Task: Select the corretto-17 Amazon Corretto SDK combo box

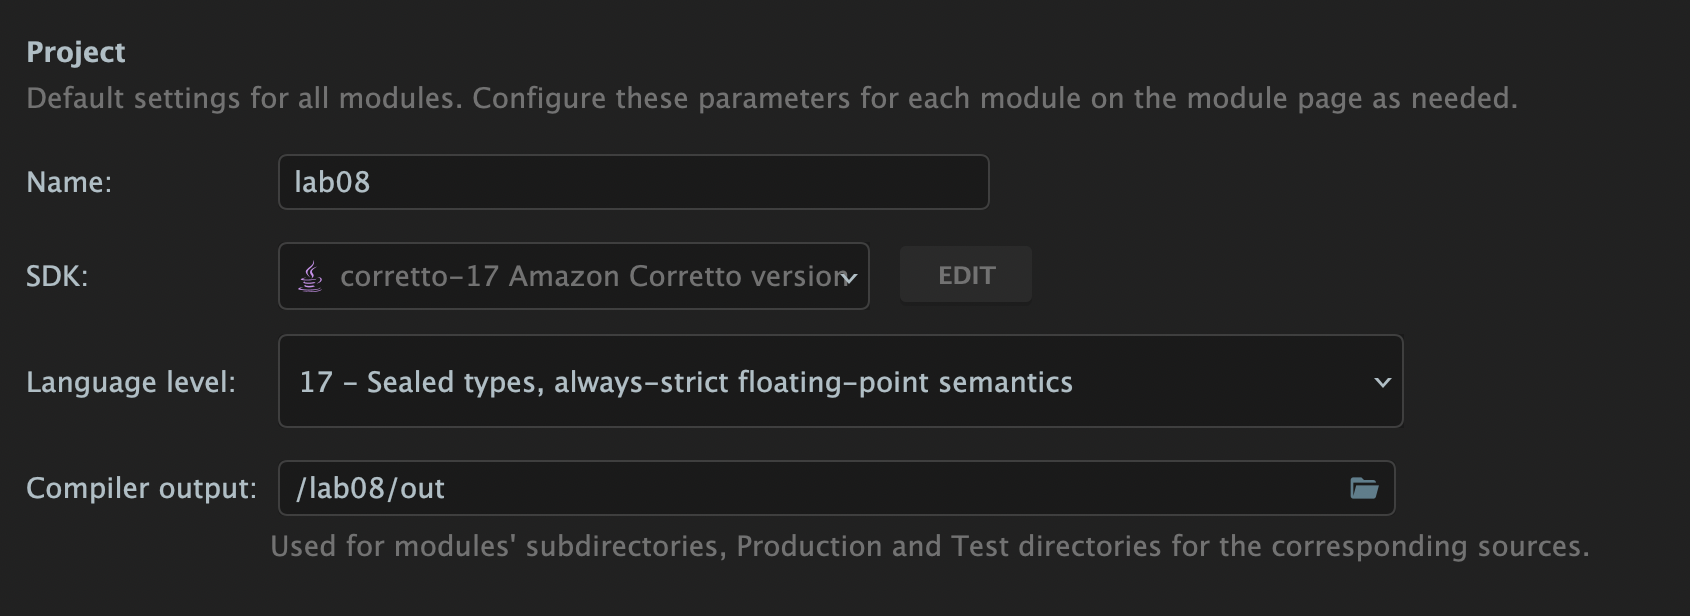Action: point(573,276)
